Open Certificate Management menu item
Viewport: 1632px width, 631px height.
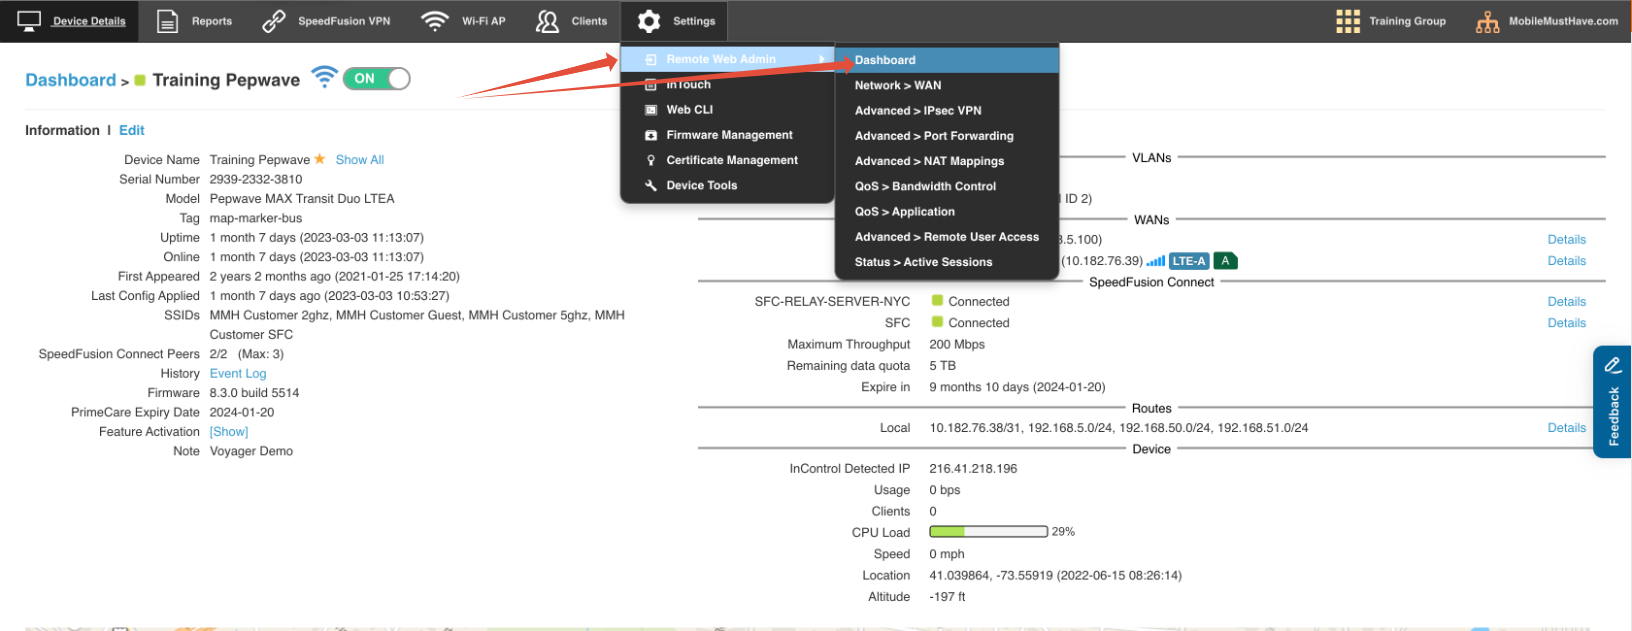pos(727,160)
